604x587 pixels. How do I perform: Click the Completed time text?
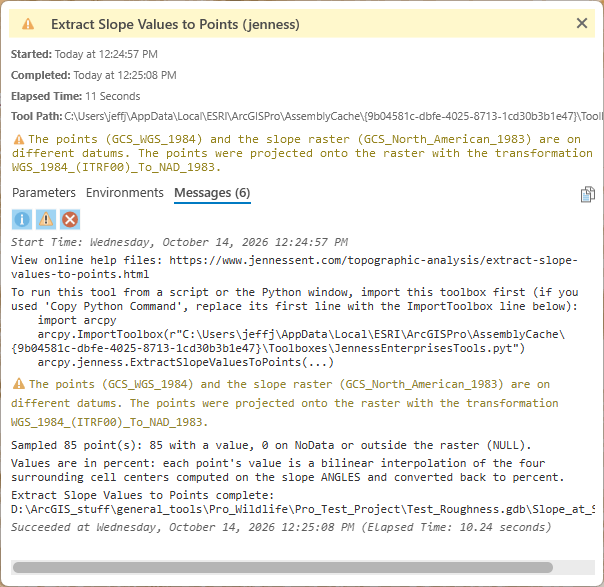(x=94, y=75)
